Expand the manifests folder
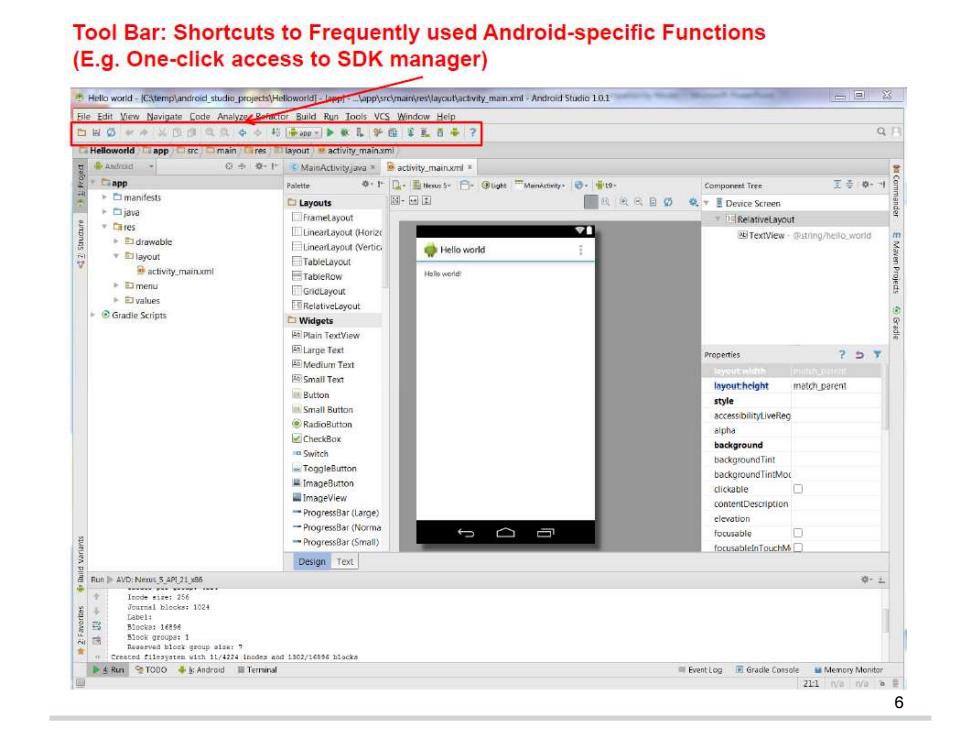980x735 pixels. point(104,197)
